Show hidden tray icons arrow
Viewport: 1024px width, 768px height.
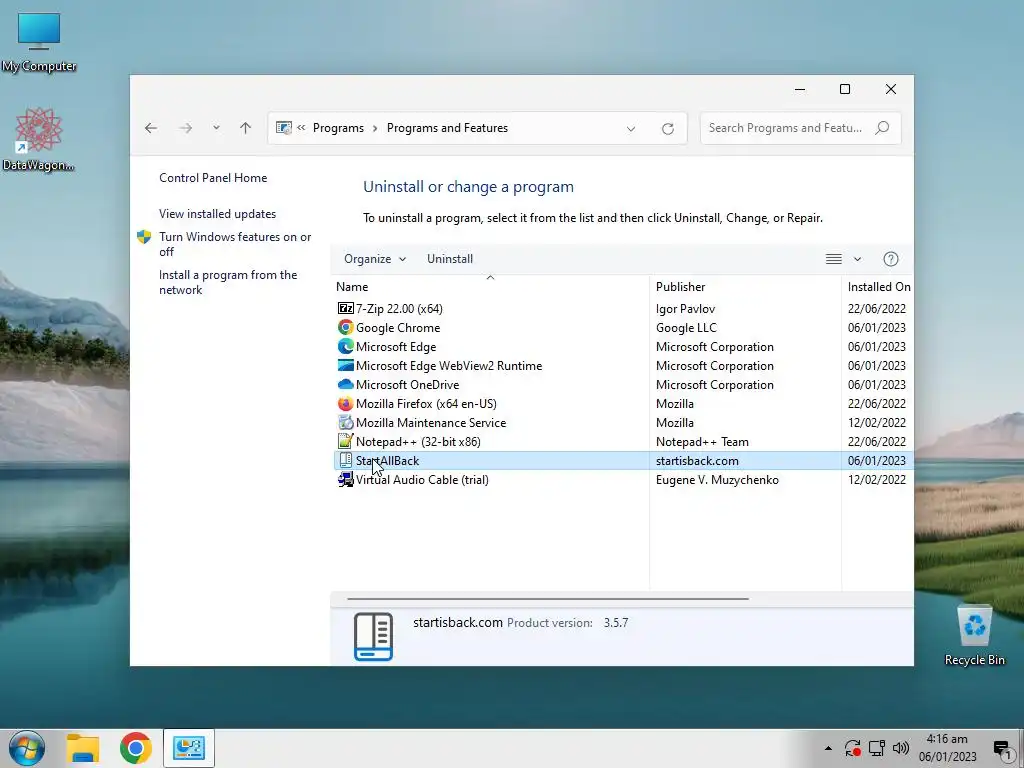click(x=828, y=748)
